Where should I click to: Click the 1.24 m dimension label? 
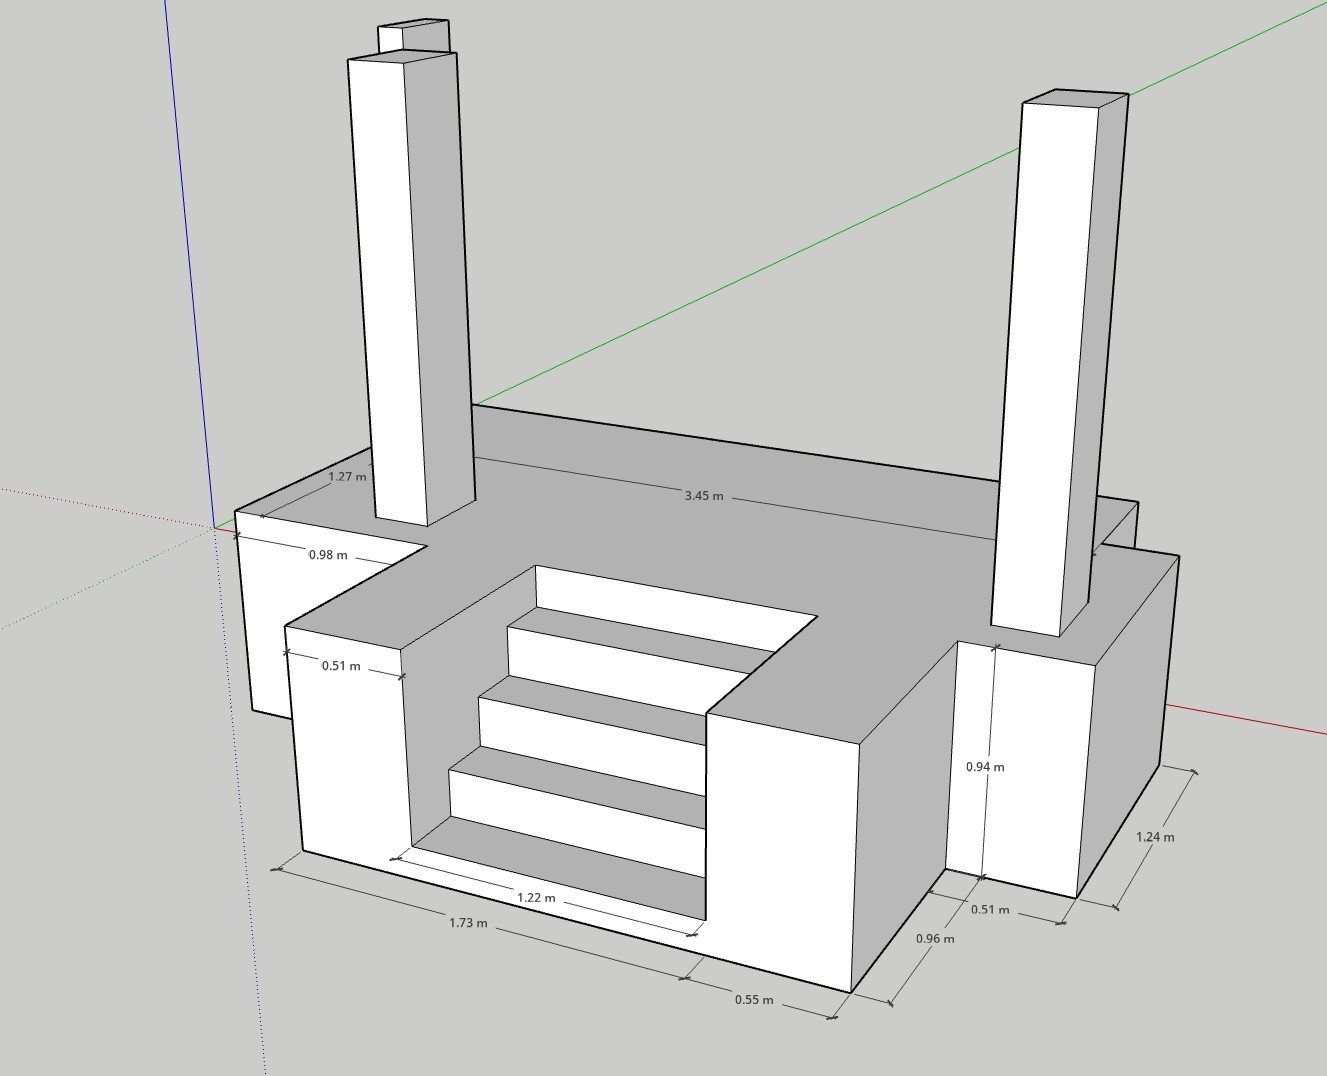point(1155,837)
